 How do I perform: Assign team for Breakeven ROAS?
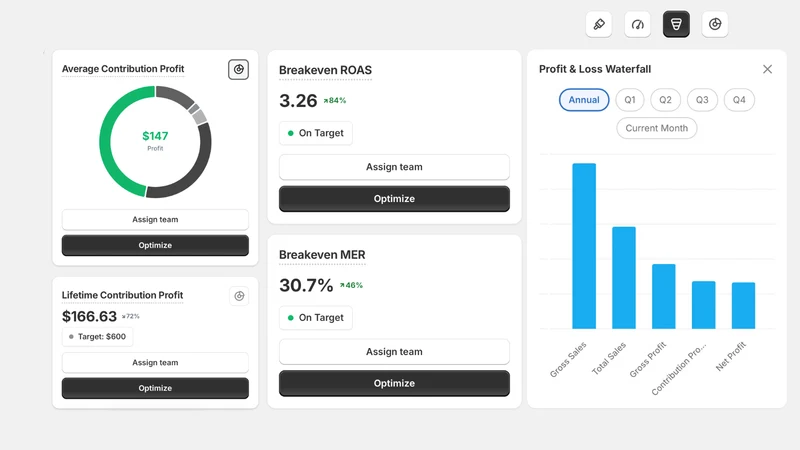(394, 167)
